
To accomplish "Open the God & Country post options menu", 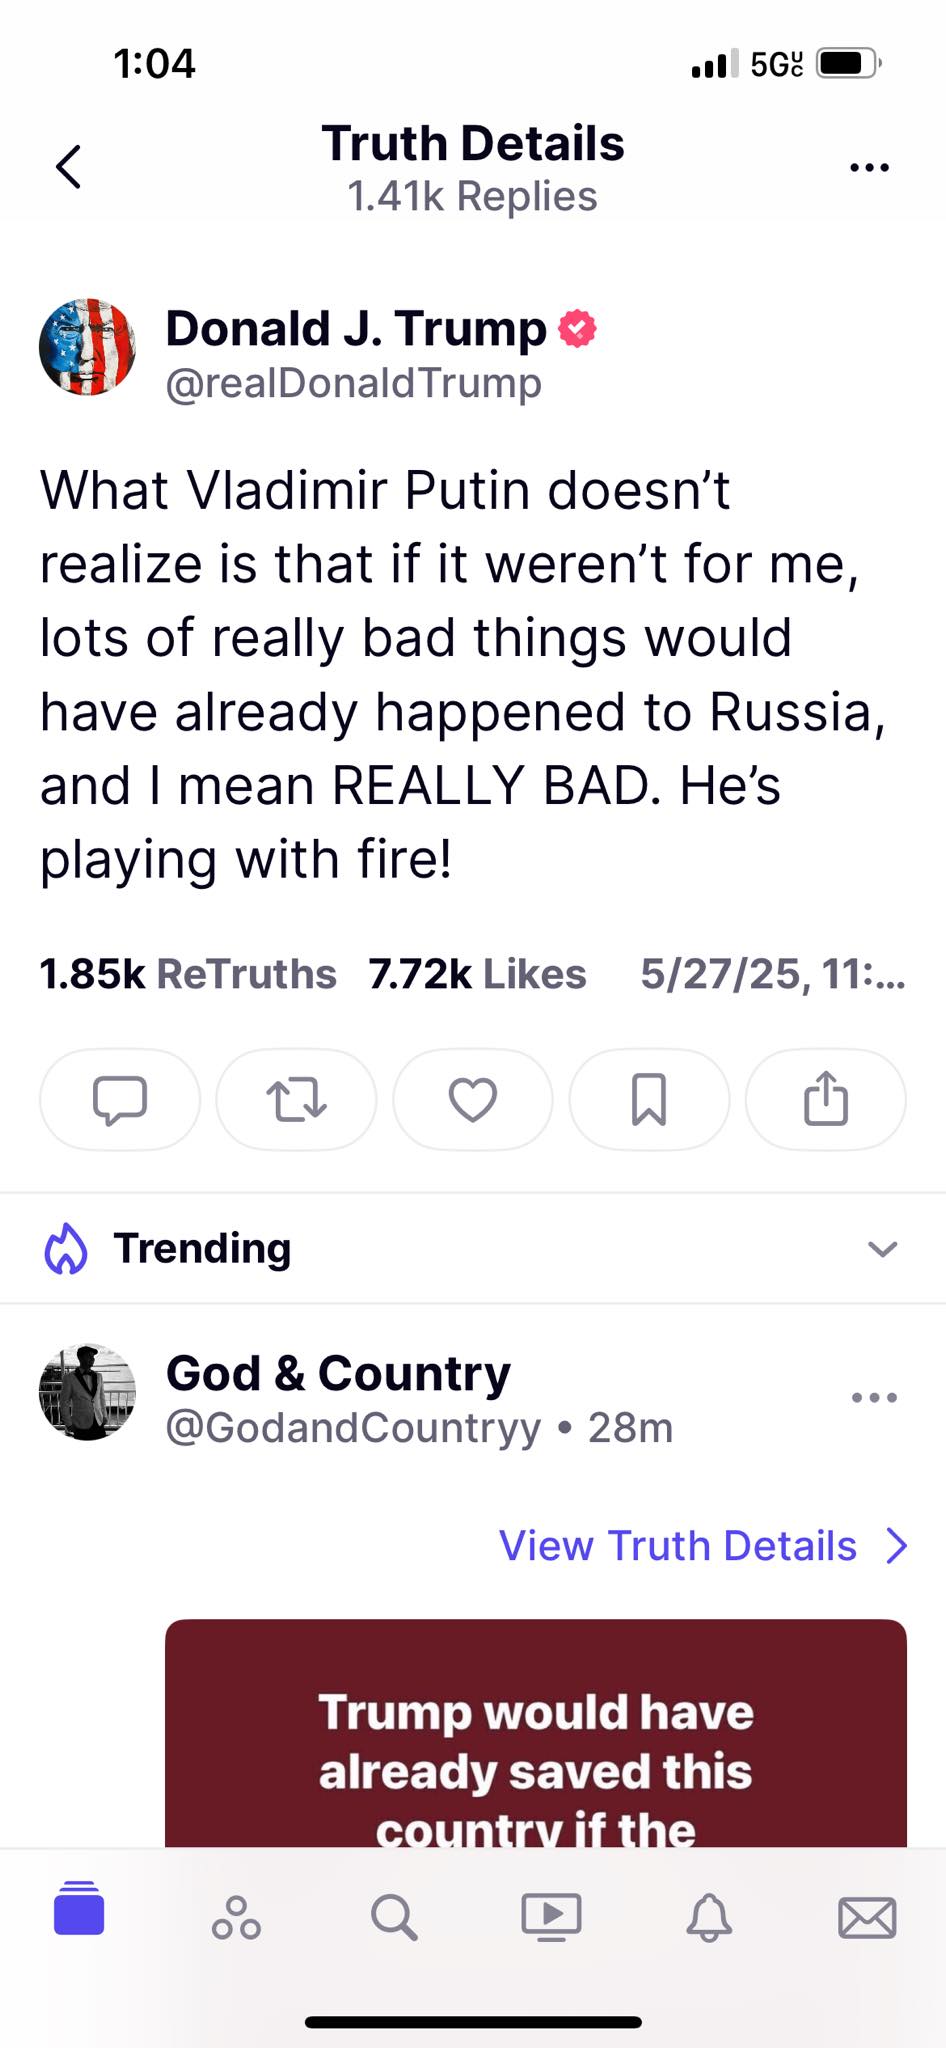I will click(874, 1397).
